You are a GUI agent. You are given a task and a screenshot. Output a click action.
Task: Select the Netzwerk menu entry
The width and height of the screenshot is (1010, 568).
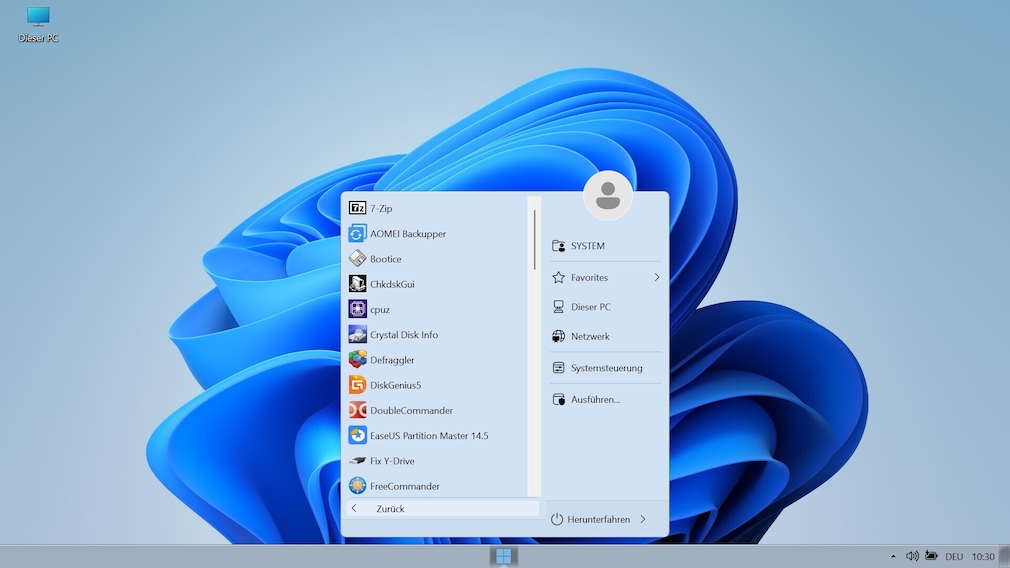(590, 337)
